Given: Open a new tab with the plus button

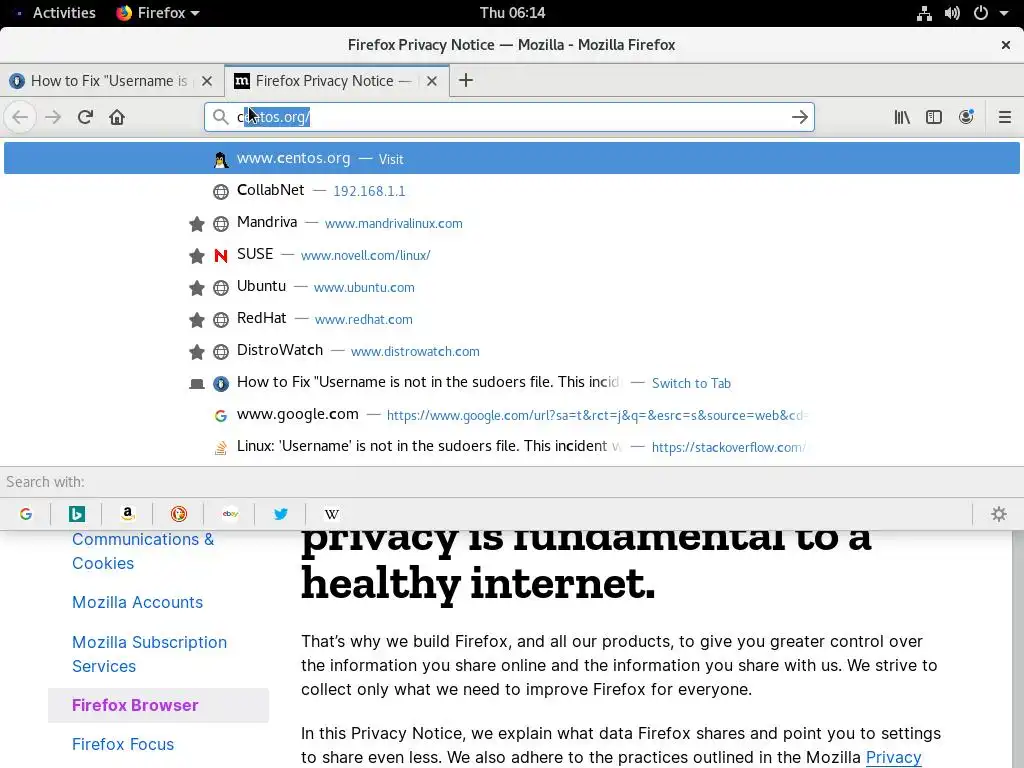Looking at the screenshot, I should click(466, 80).
